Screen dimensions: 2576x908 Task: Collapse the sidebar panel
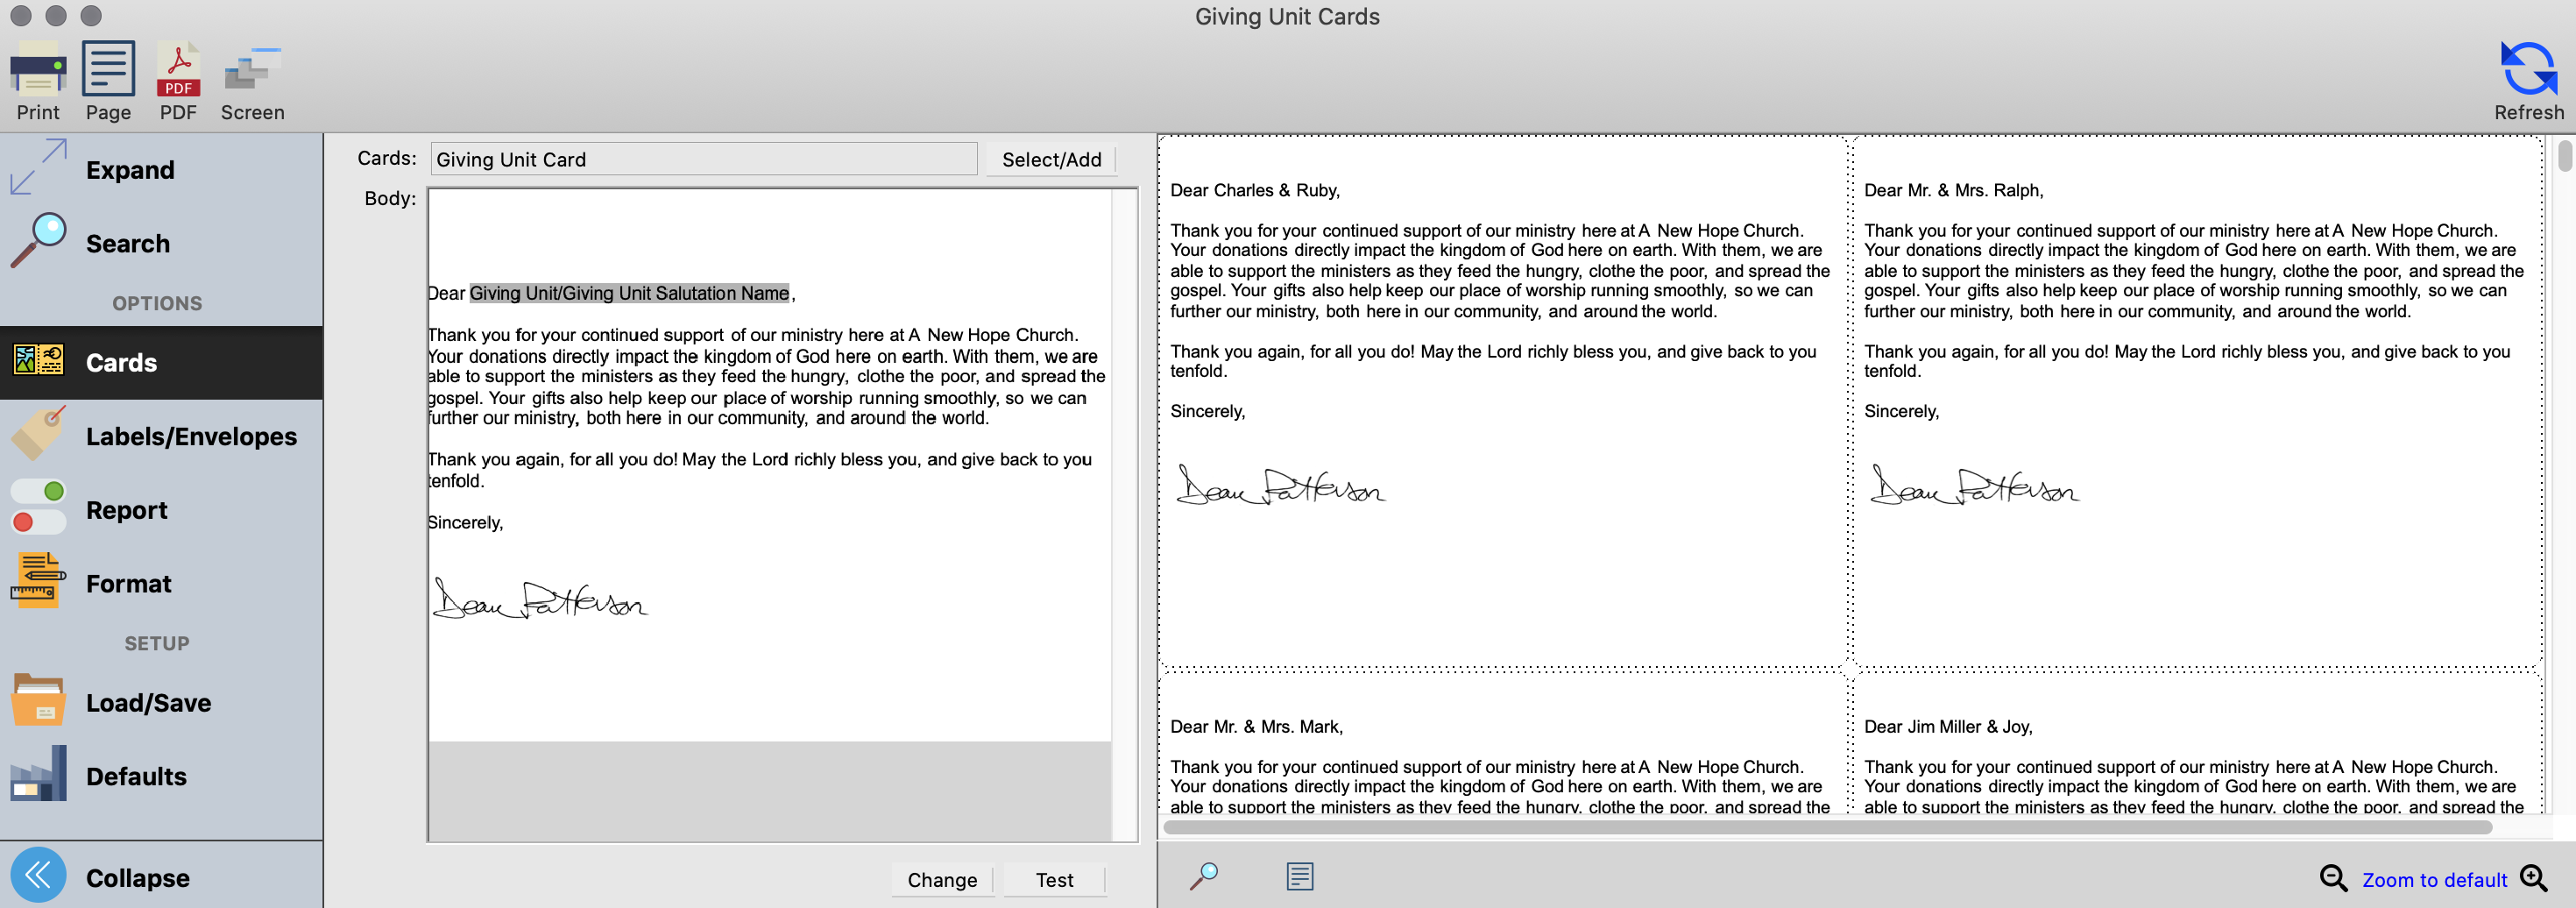point(137,877)
